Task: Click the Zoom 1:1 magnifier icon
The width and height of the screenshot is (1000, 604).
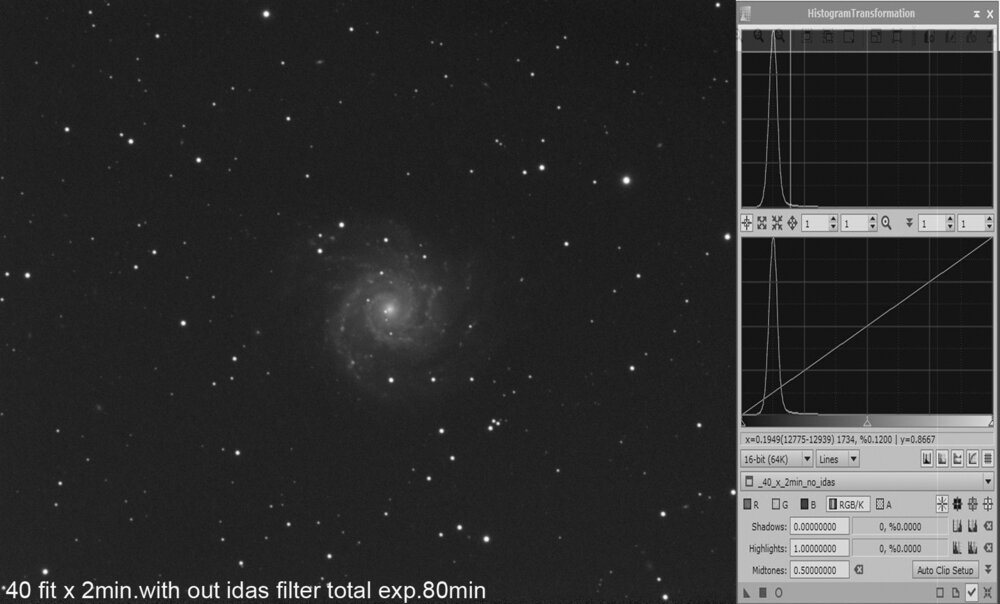Action: click(x=886, y=223)
